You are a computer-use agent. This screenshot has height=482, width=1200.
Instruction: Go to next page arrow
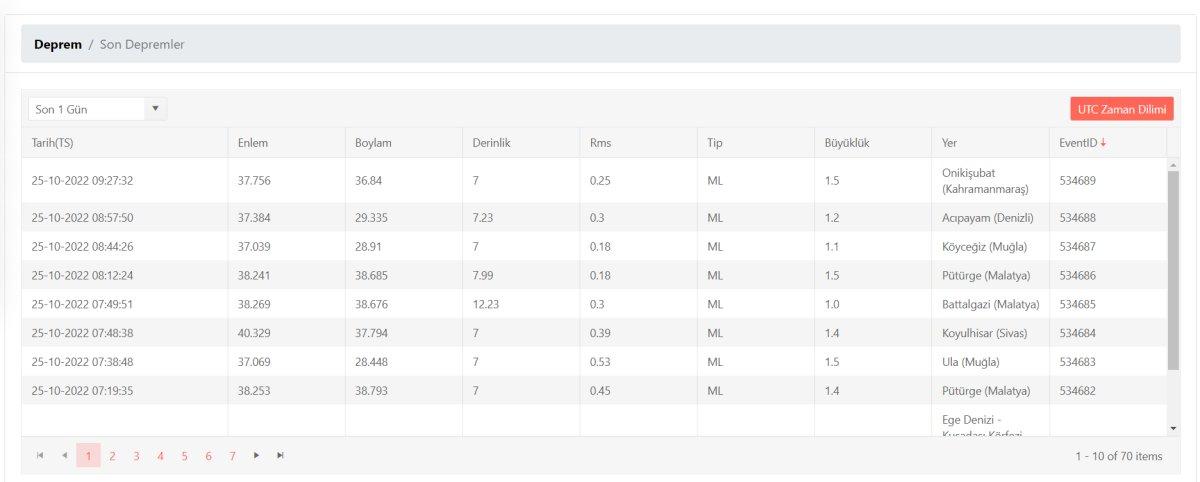pyautogui.click(x=257, y=456)
